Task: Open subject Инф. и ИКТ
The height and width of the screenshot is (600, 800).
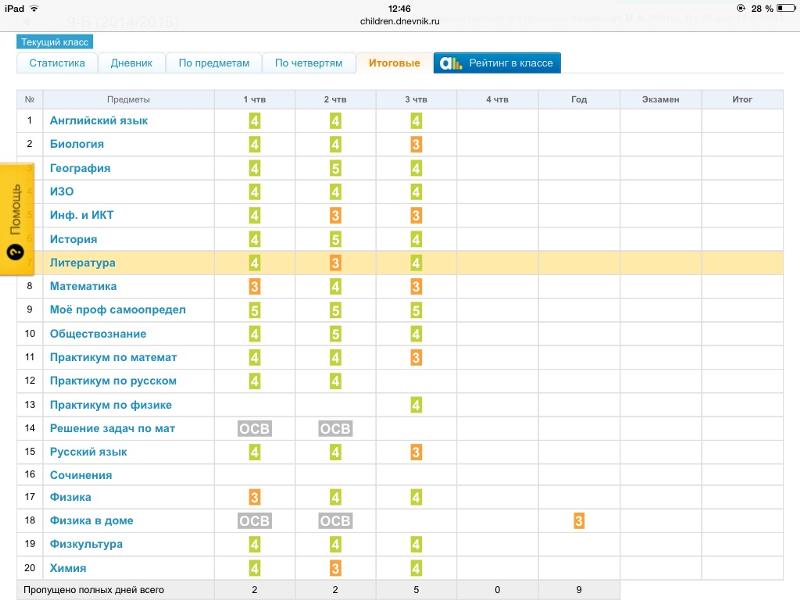Action: 82,215
